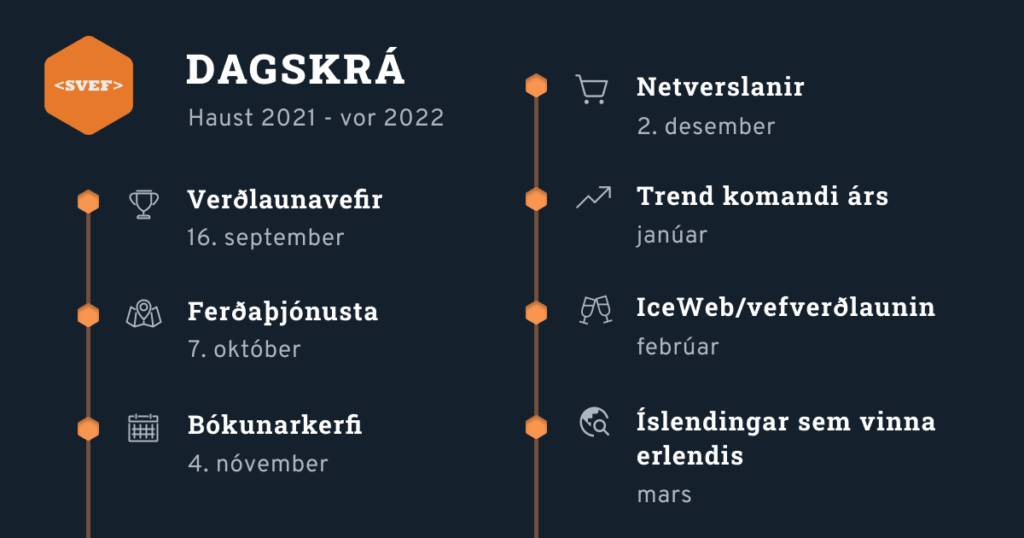Viewport: 1024px width, 538px height.
Task: Click the map pin icon beside Ferðaþjónusta
Action: click(x=144, y=314)
